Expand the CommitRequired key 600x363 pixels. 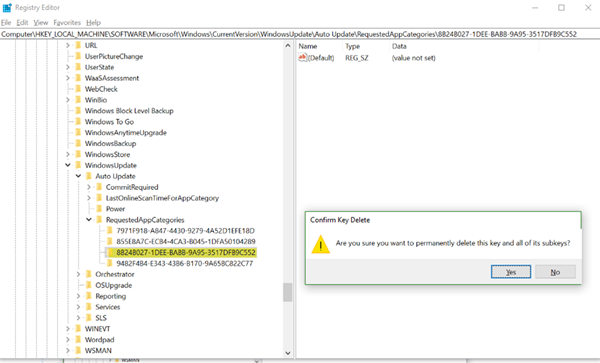(x=89, y=187)
